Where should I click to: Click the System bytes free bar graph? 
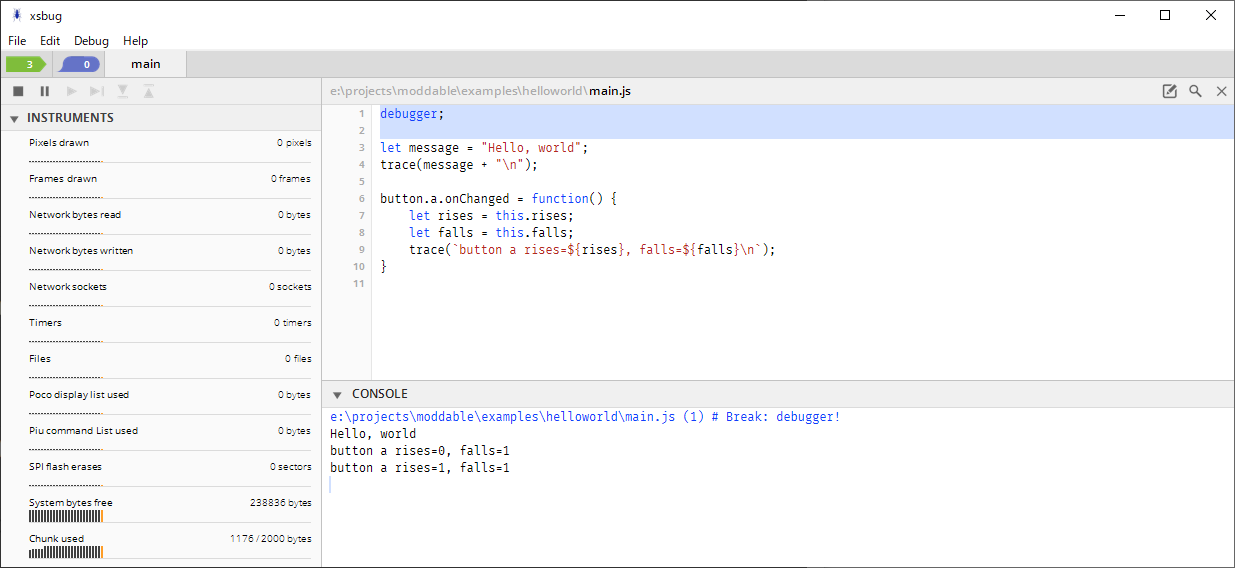pos(66,516)
